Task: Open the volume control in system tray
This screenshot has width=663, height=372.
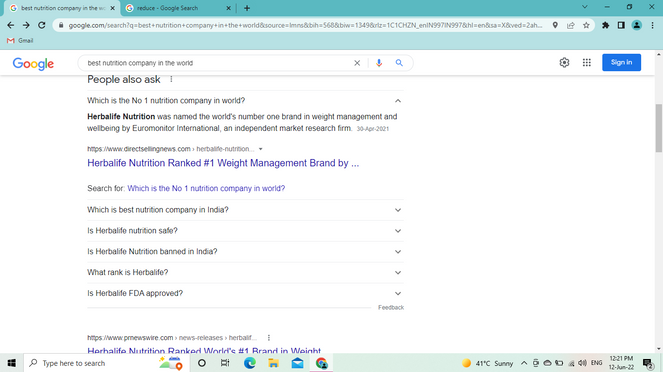Action: pos(582,363)
